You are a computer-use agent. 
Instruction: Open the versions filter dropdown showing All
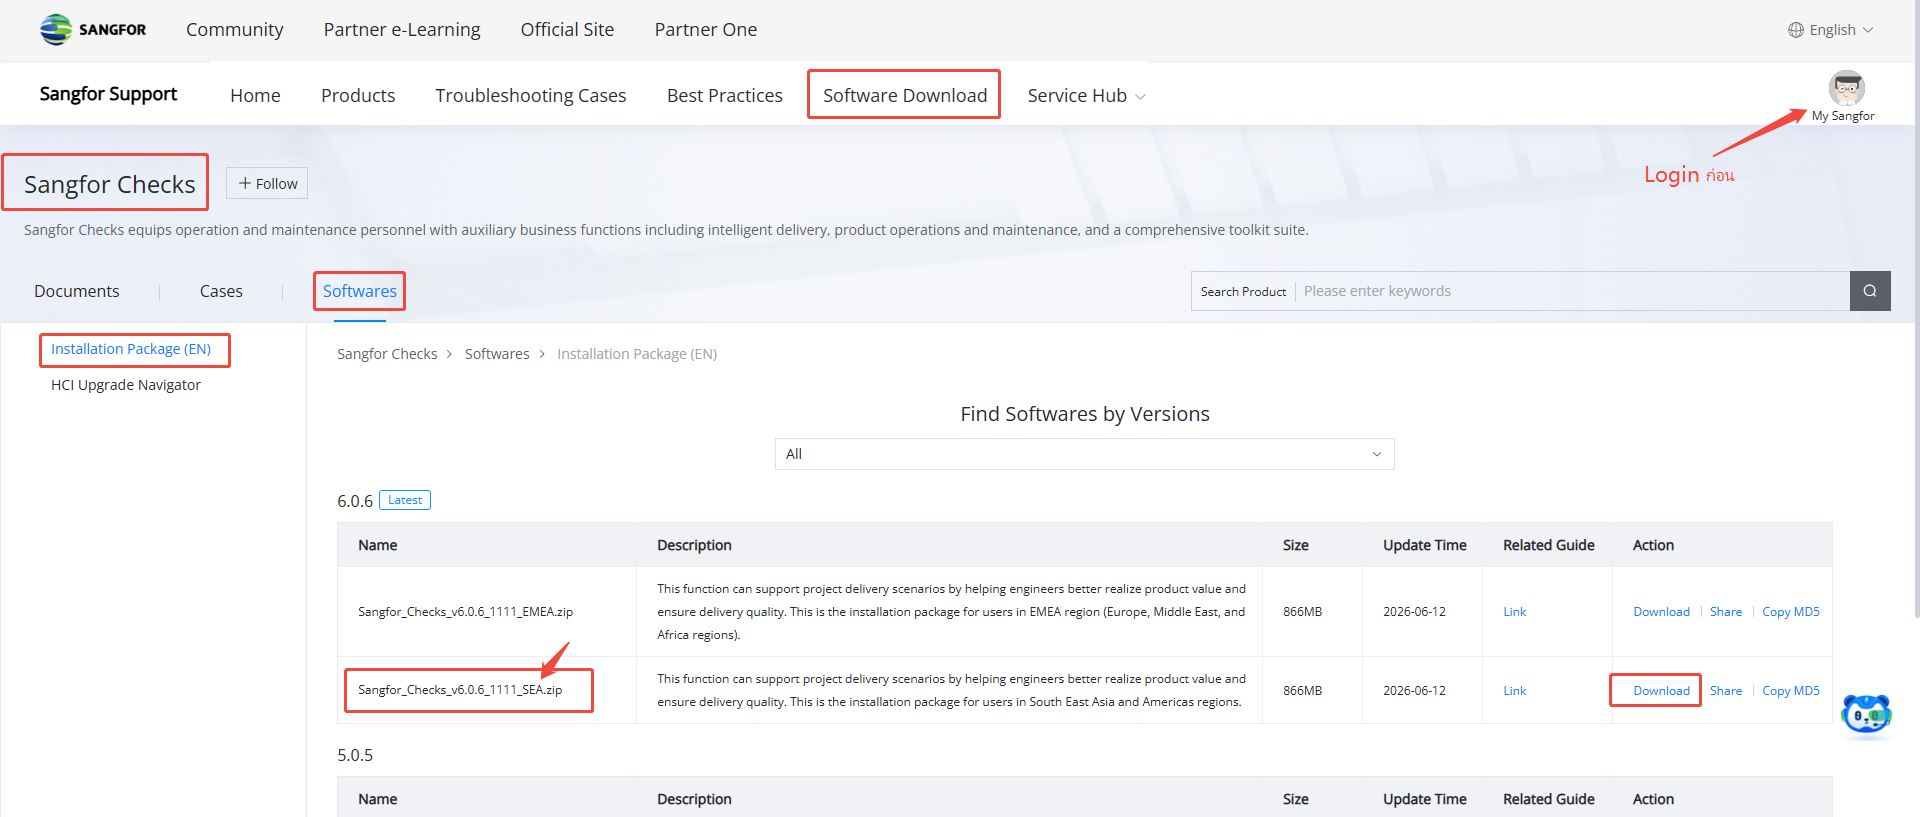(x=1084, y=454)
